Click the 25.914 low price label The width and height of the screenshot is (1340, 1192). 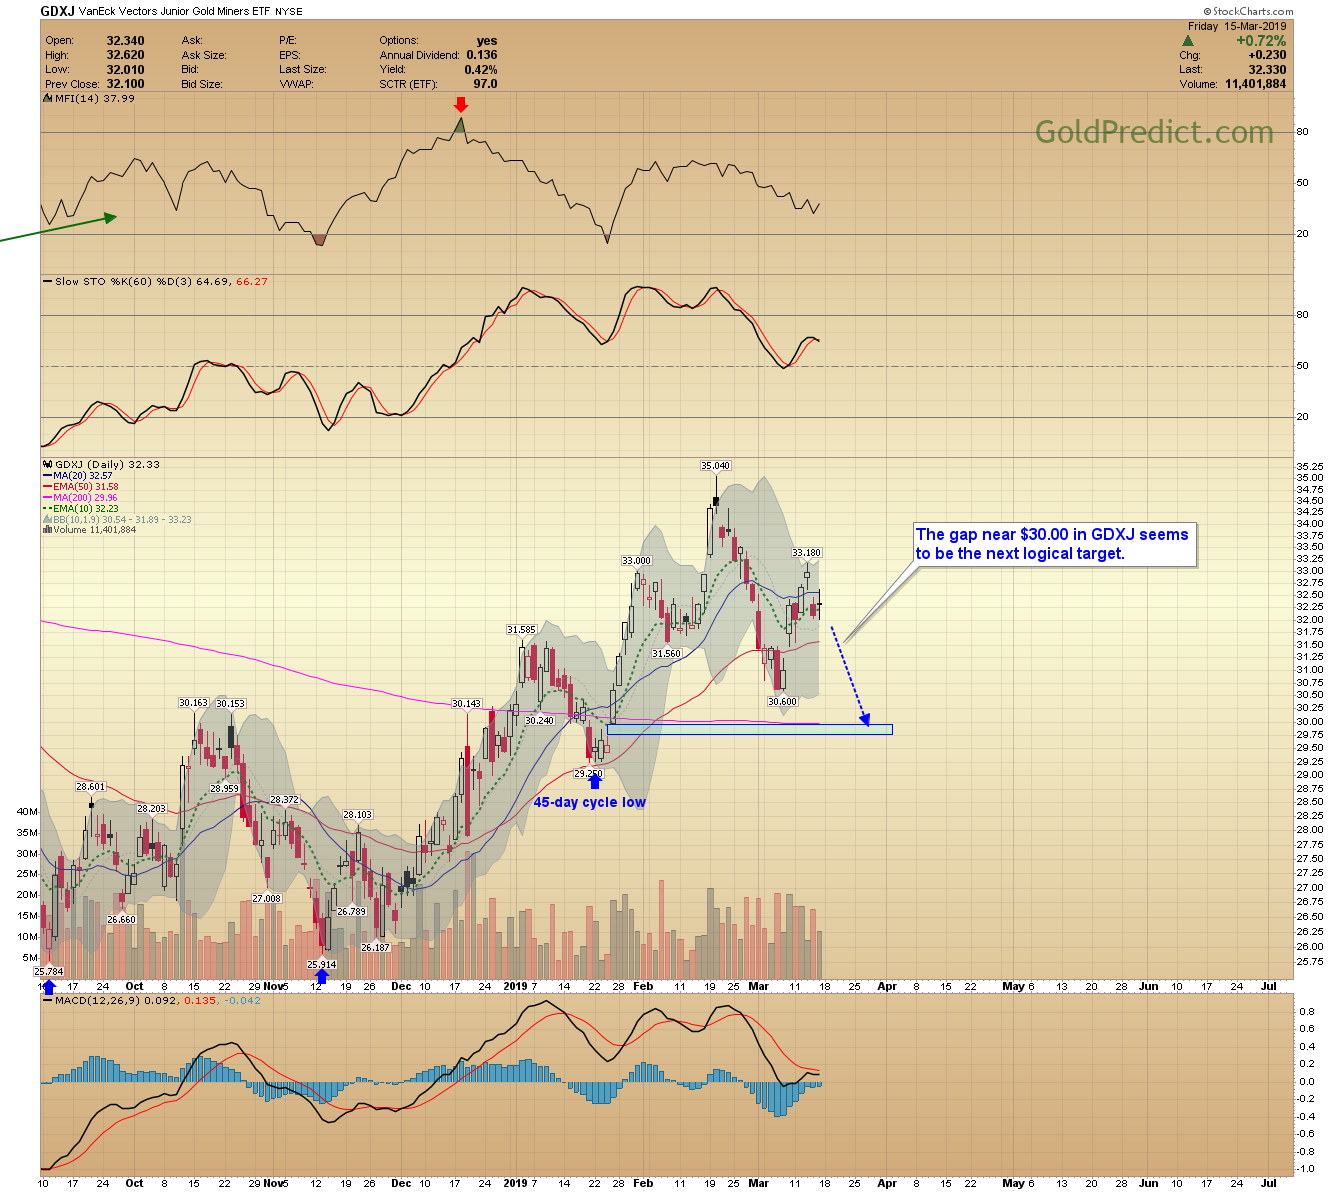[x=321, y=965]
